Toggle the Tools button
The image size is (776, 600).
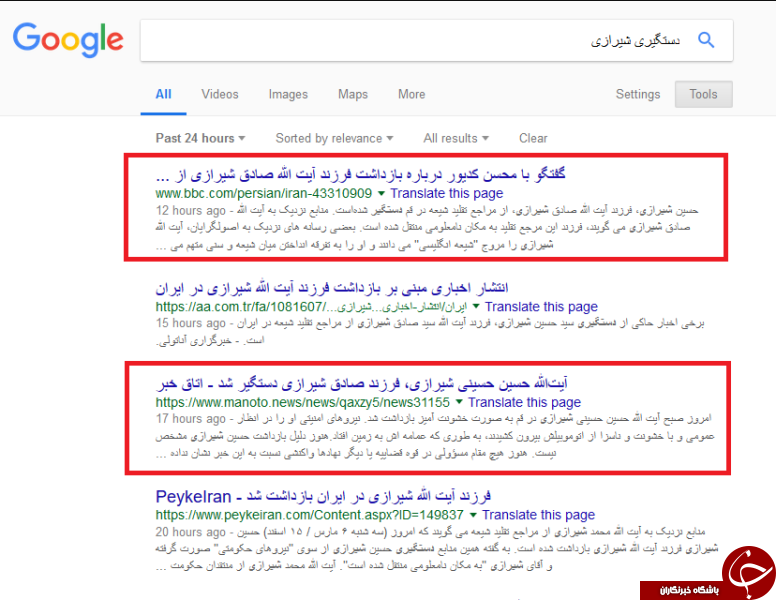point(703,94)
